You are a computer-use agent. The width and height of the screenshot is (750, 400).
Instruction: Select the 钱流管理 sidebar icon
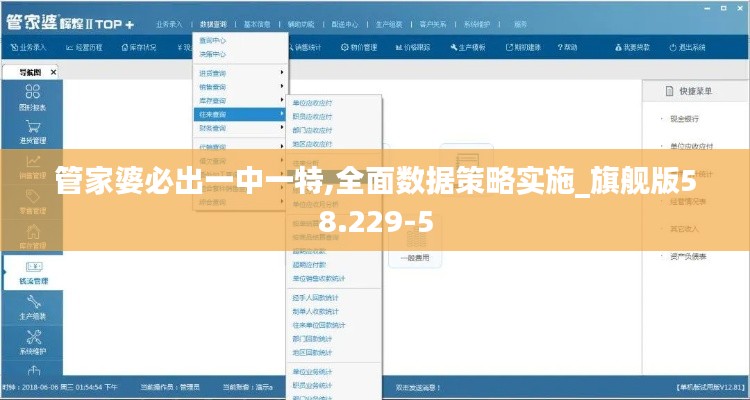(30, 272)
